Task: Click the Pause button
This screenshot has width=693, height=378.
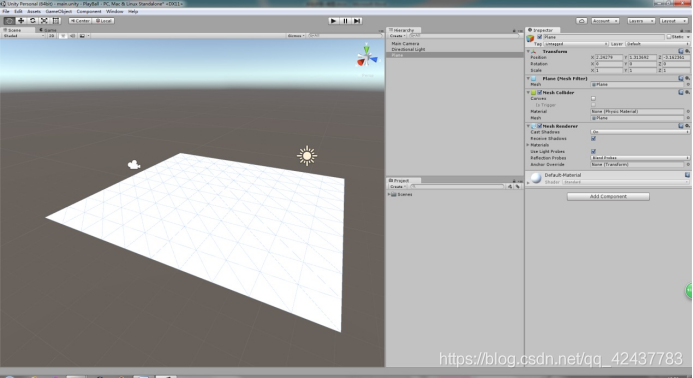Action: [346, 21]
